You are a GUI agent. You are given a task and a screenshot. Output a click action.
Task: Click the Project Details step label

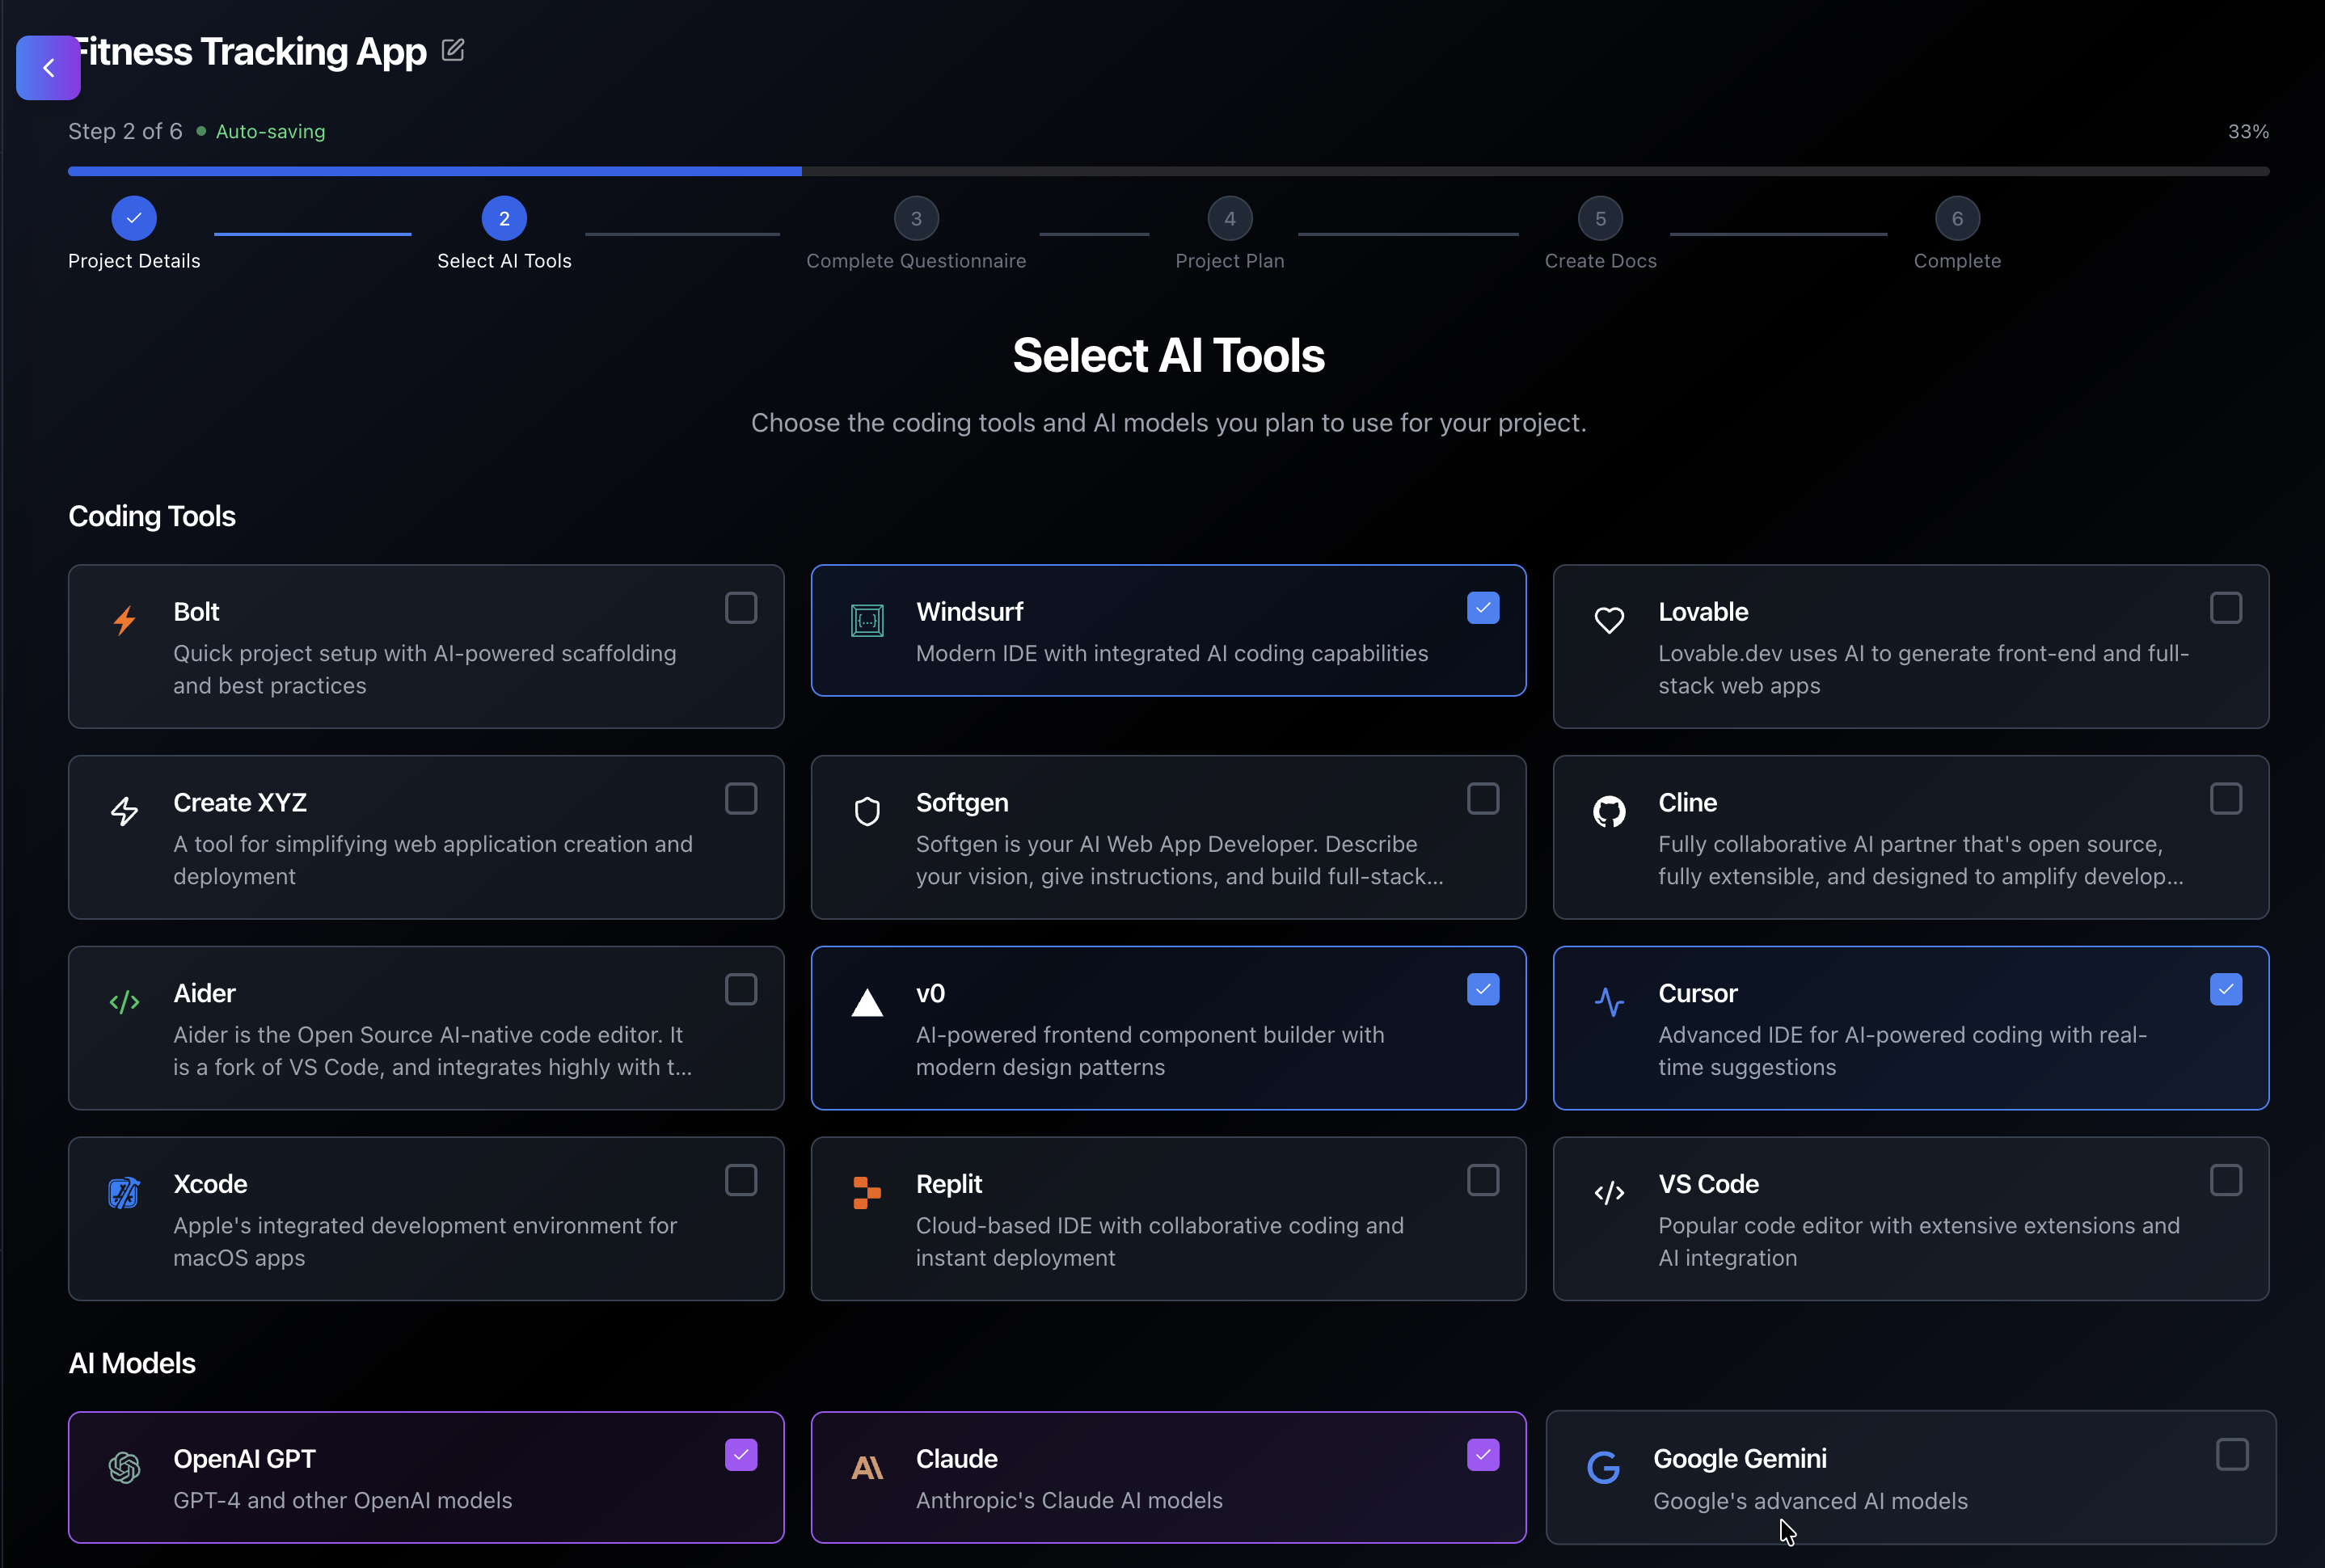tap(134, 261)
